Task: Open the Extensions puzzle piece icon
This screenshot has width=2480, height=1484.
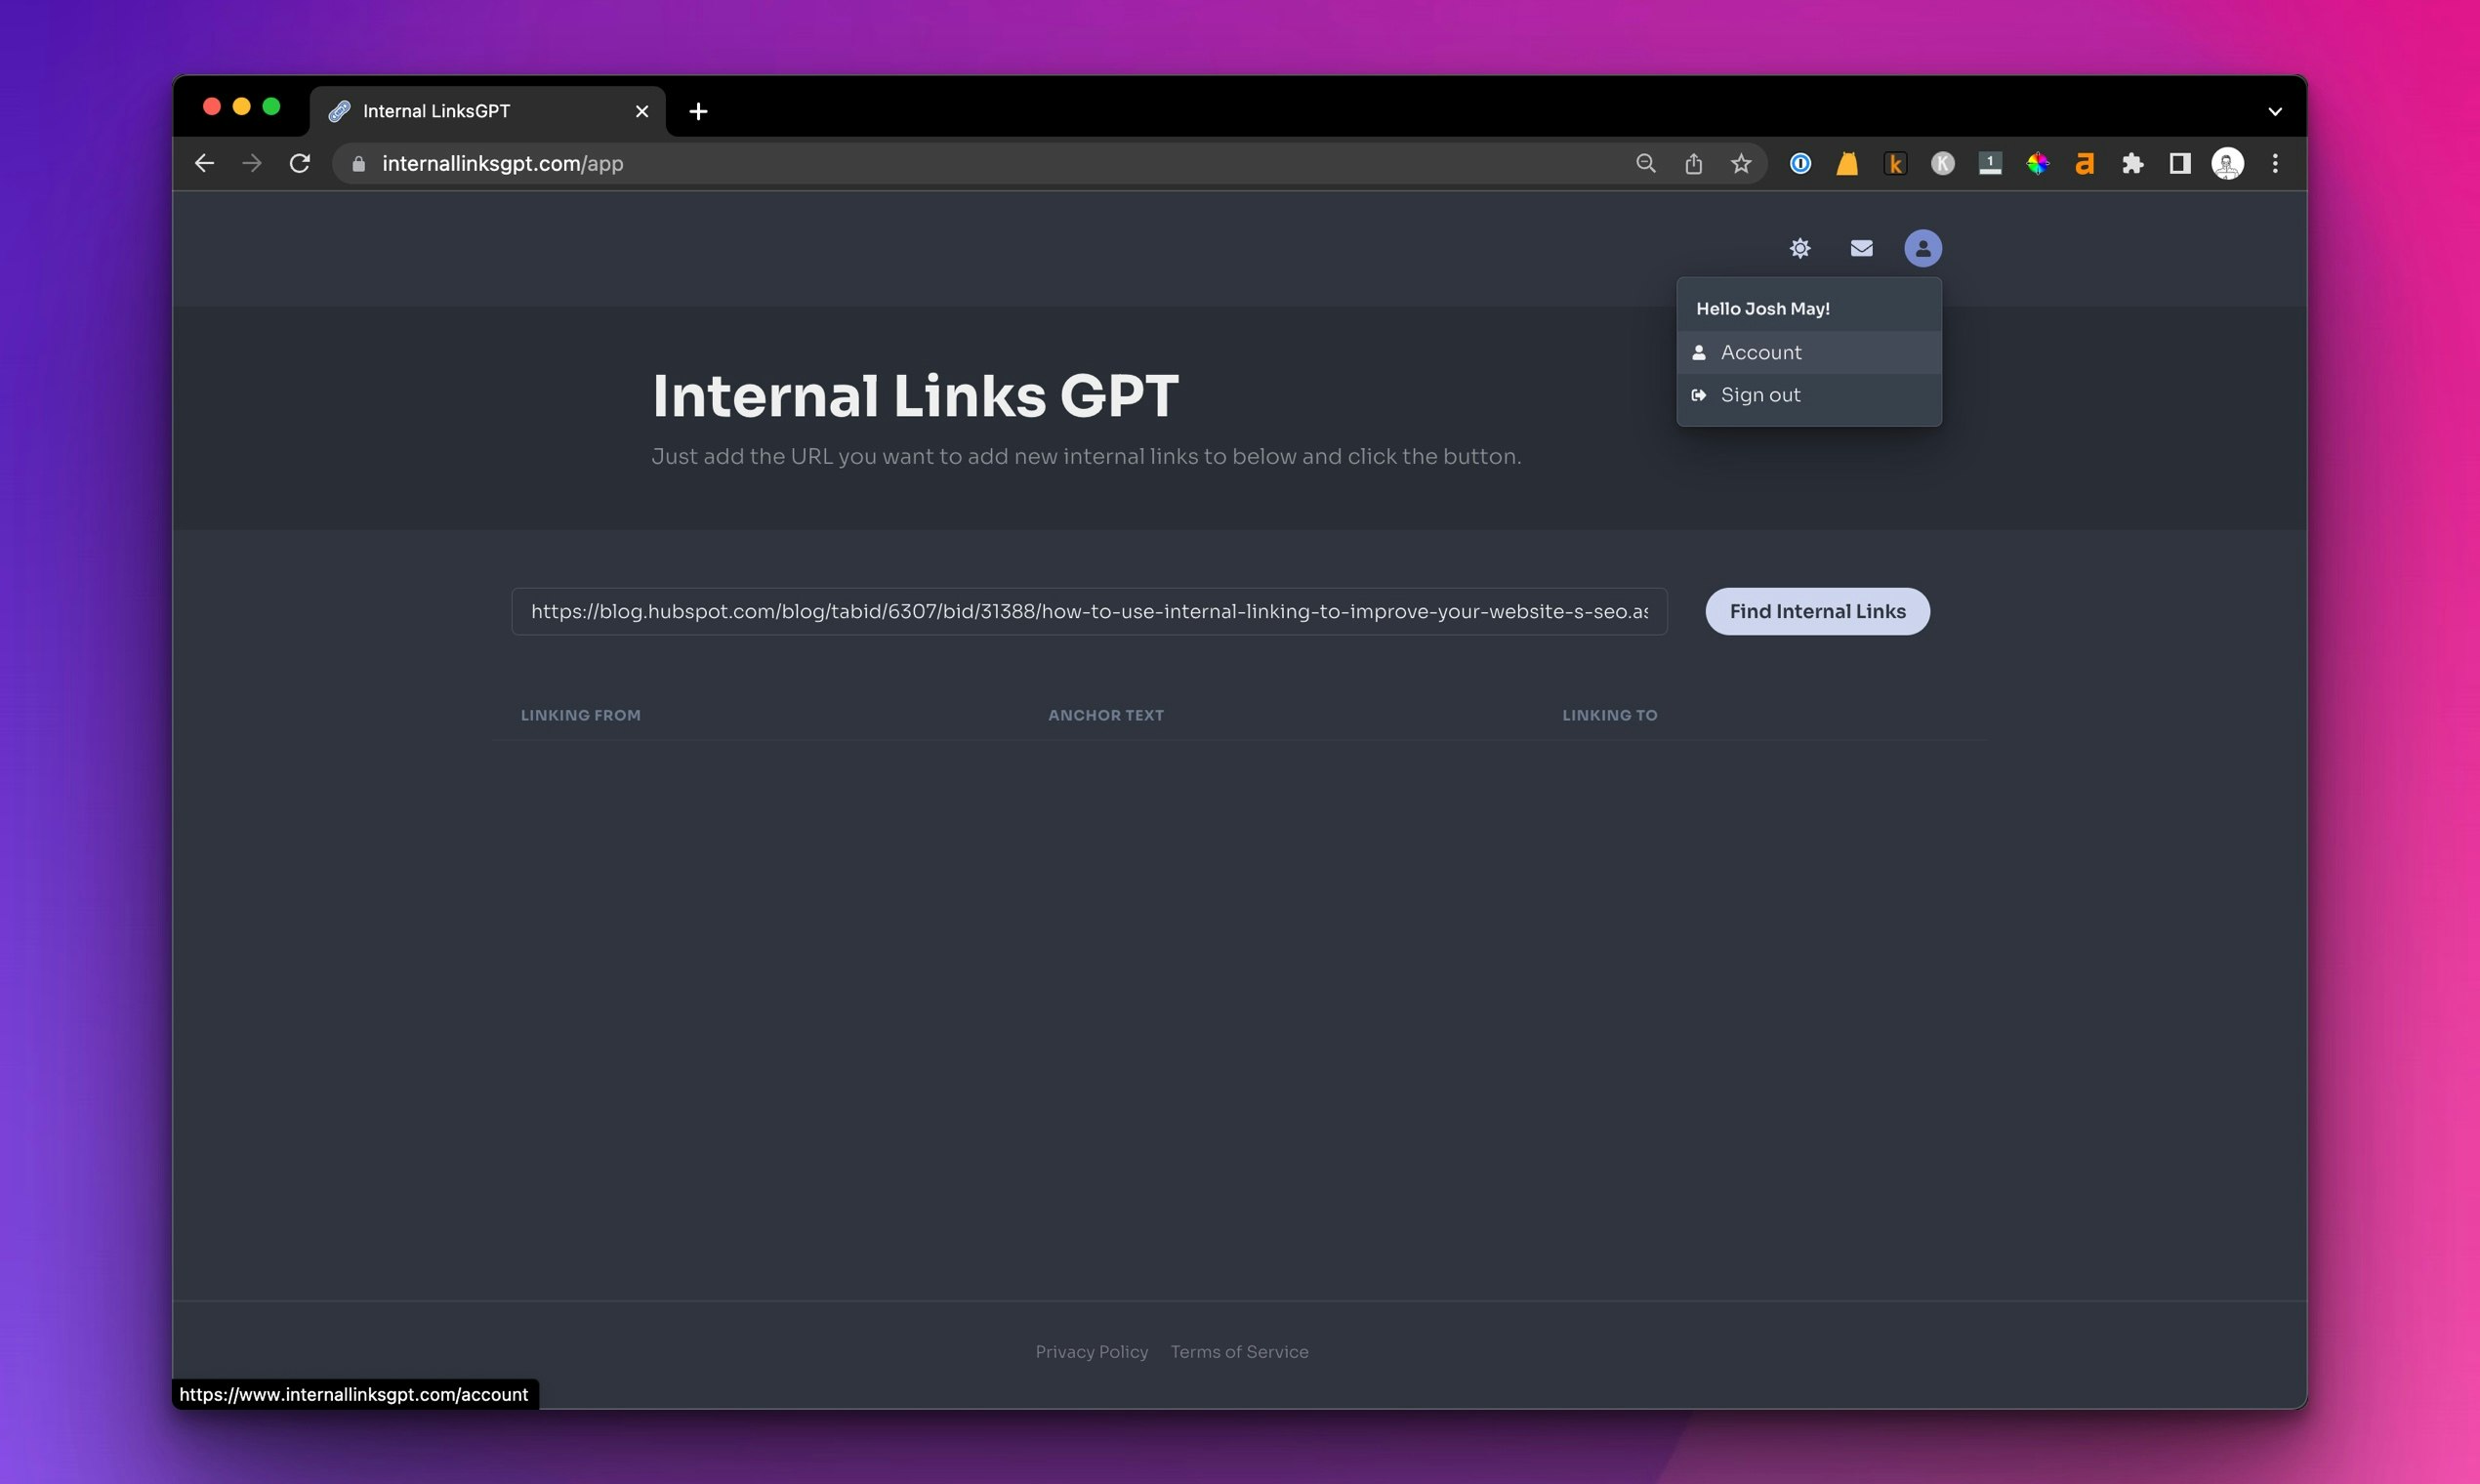Action: coord(2132,164)
